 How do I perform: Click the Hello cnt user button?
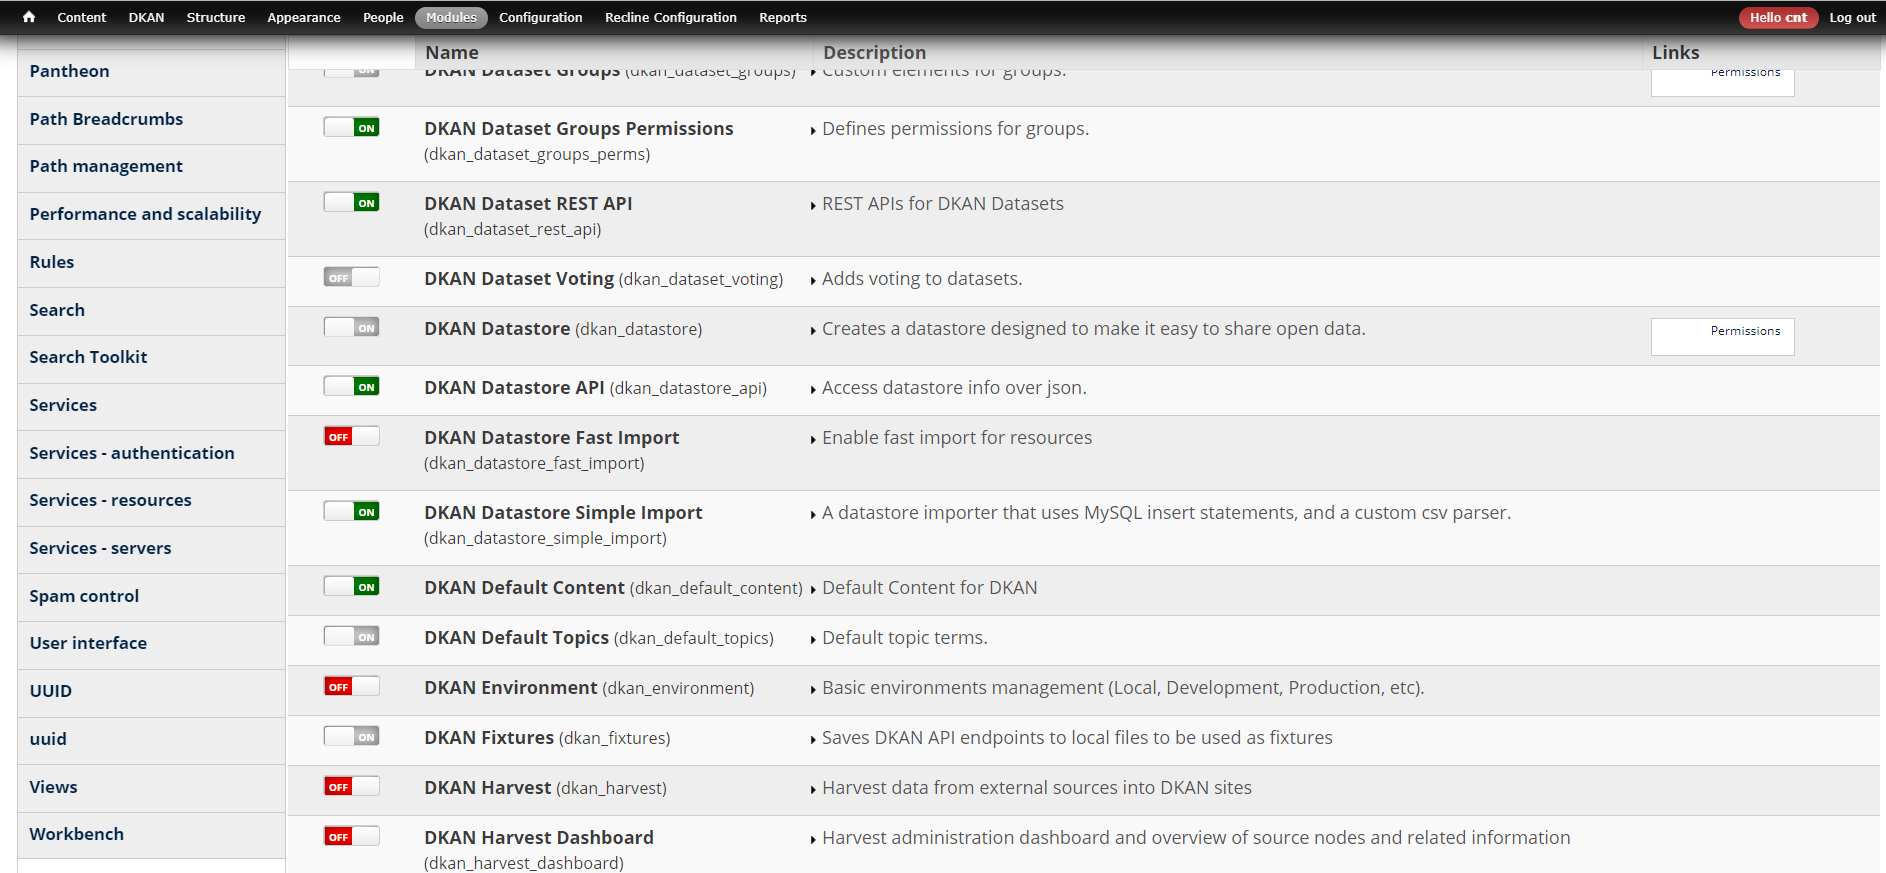click(1778, 17)
